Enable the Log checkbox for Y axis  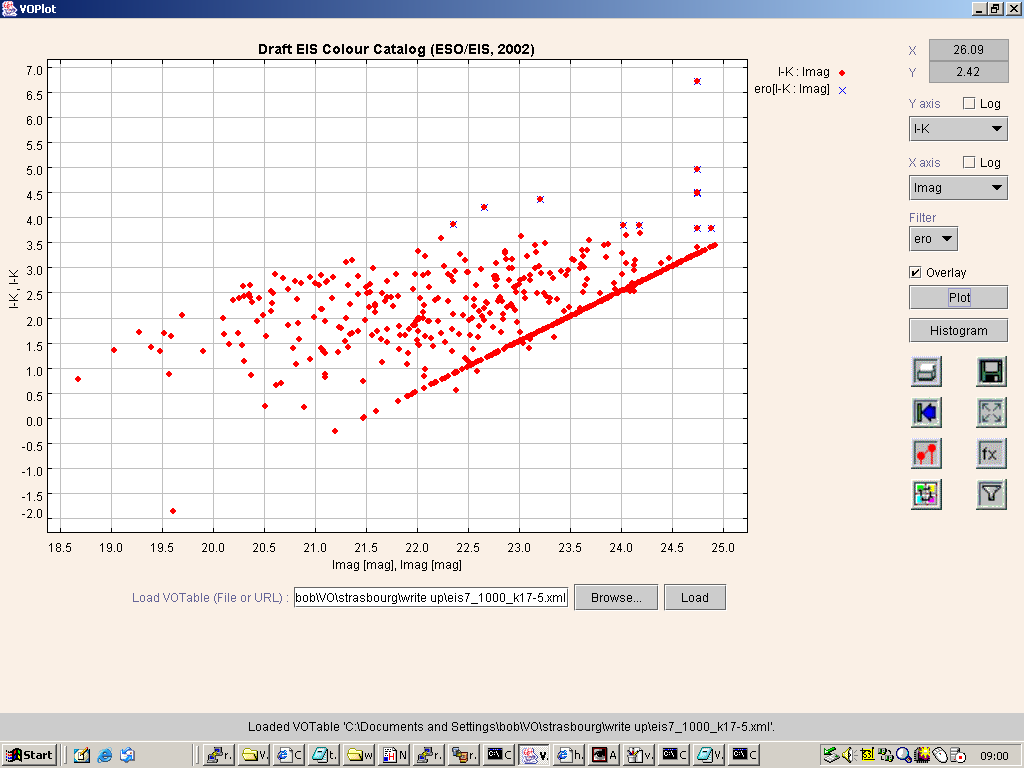click(968, 104)
